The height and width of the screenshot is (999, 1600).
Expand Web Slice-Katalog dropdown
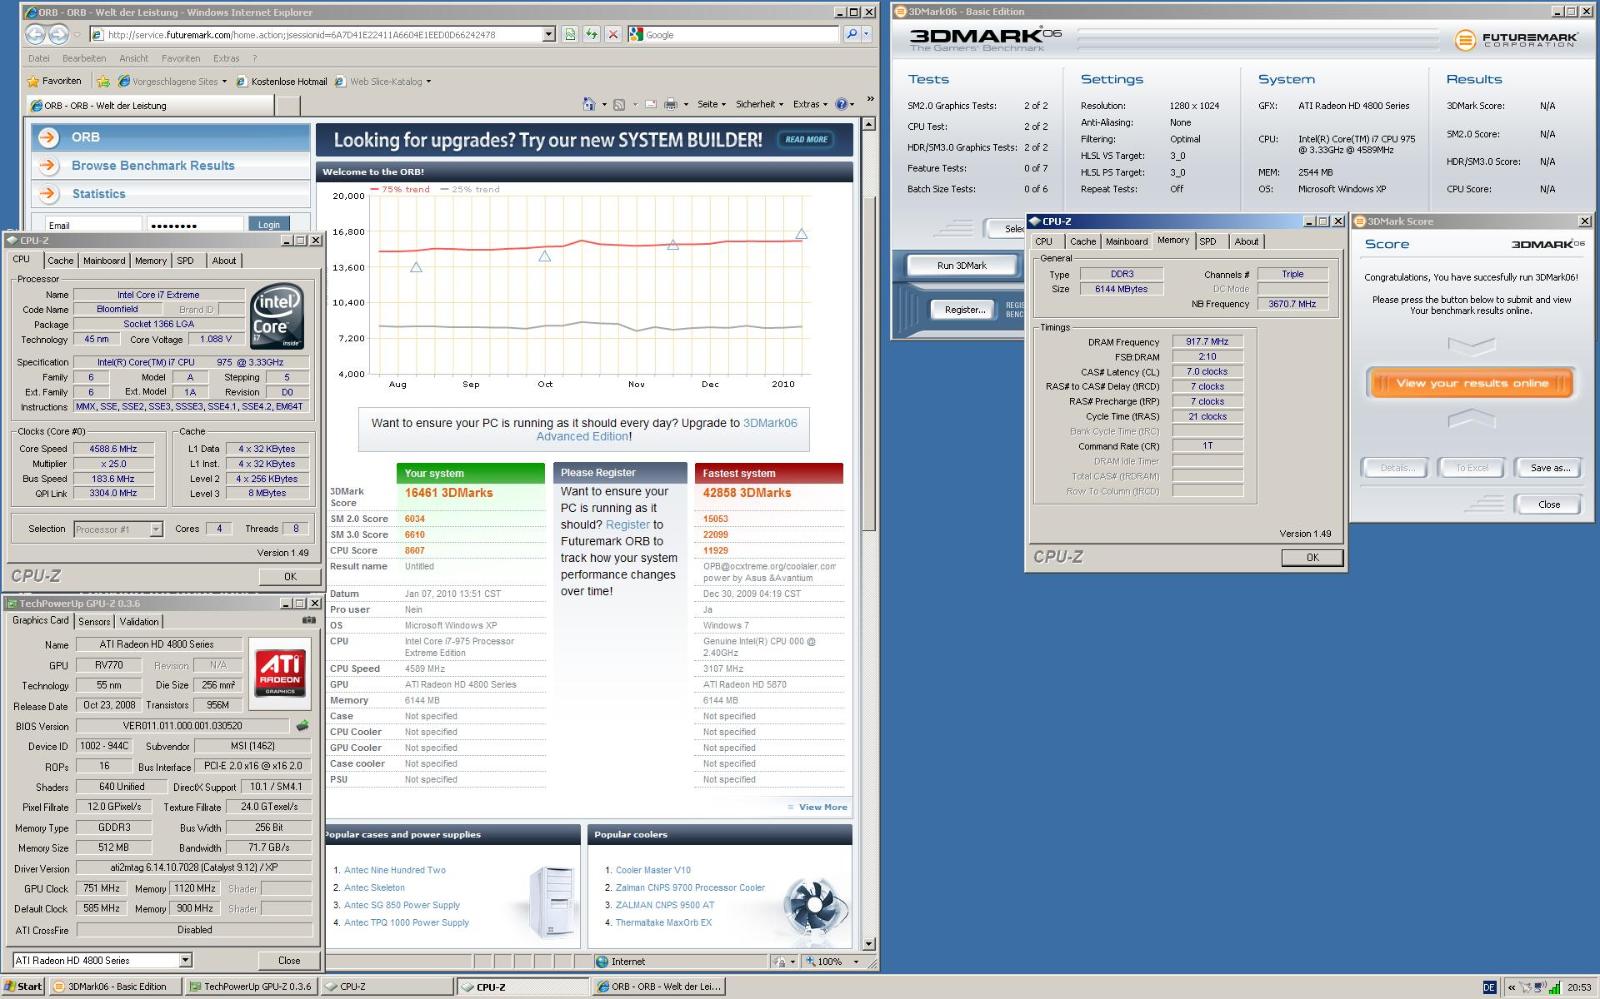tap(429, 82)
